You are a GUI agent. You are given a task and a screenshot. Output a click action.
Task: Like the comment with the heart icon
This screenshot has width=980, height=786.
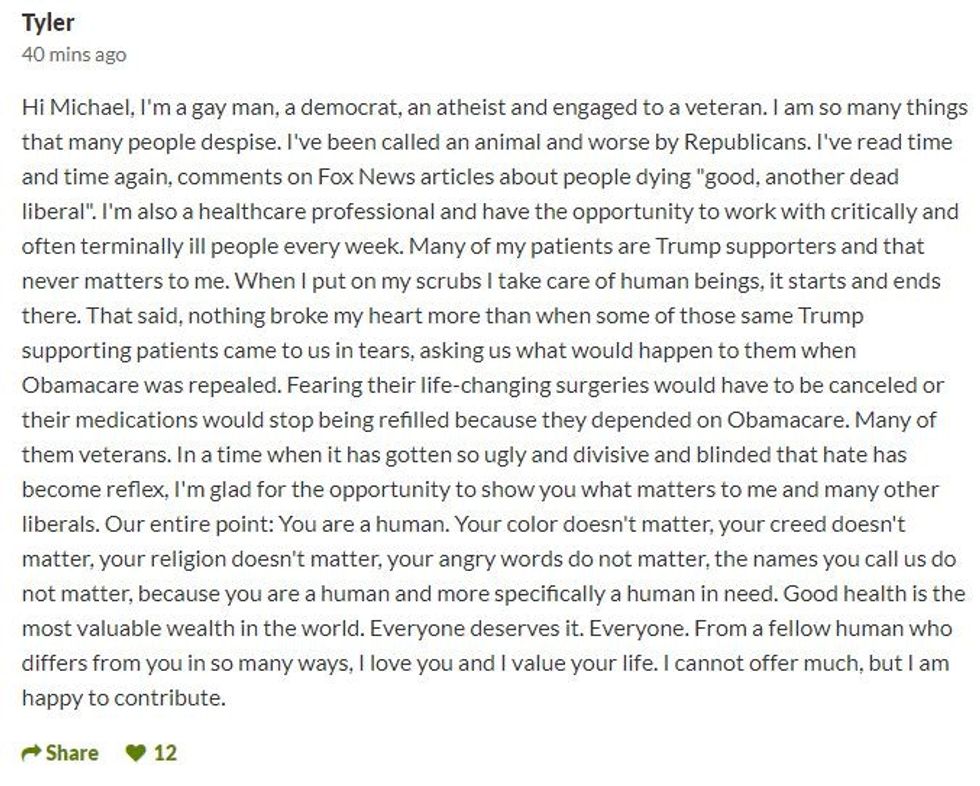[x=135, y=753]
